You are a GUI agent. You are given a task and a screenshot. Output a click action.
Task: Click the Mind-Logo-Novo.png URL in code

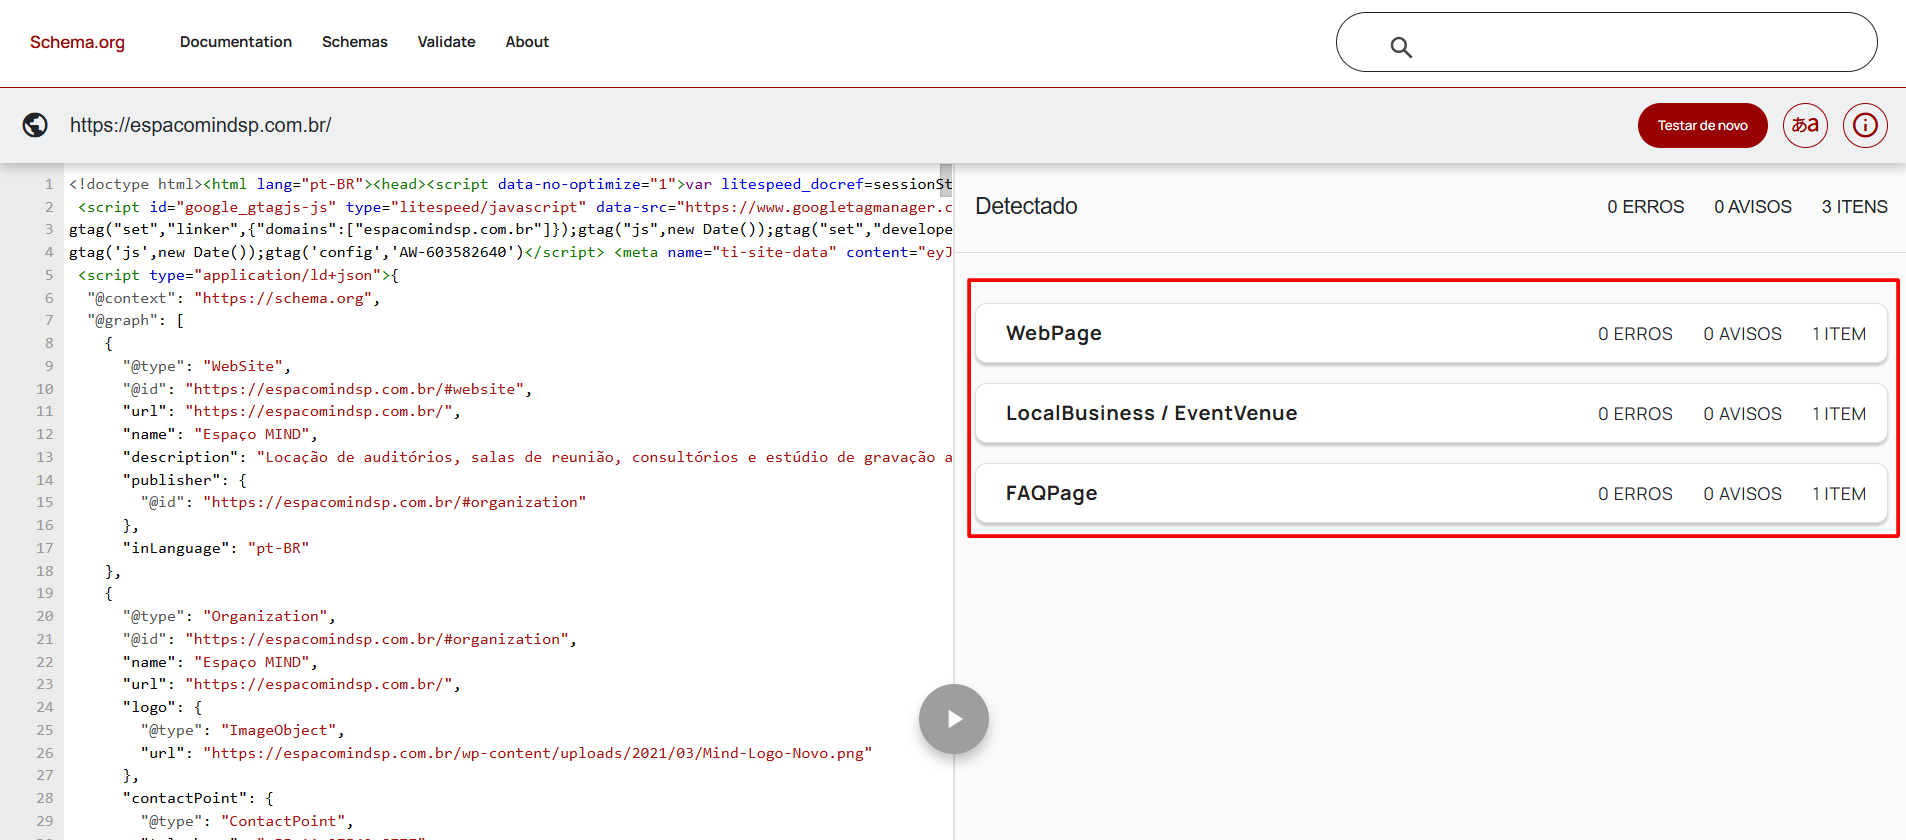(x=537, y=753)
